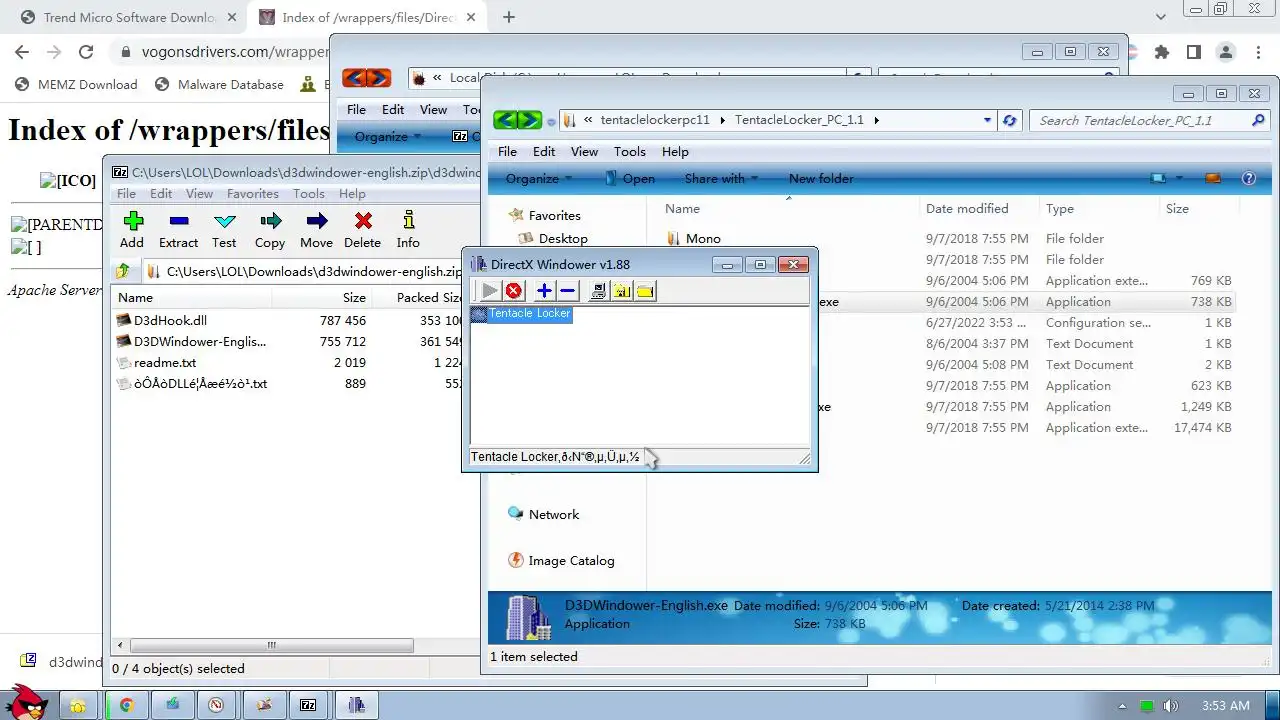Open the Share with dropdown in explorer toolbar

(721, 179)
